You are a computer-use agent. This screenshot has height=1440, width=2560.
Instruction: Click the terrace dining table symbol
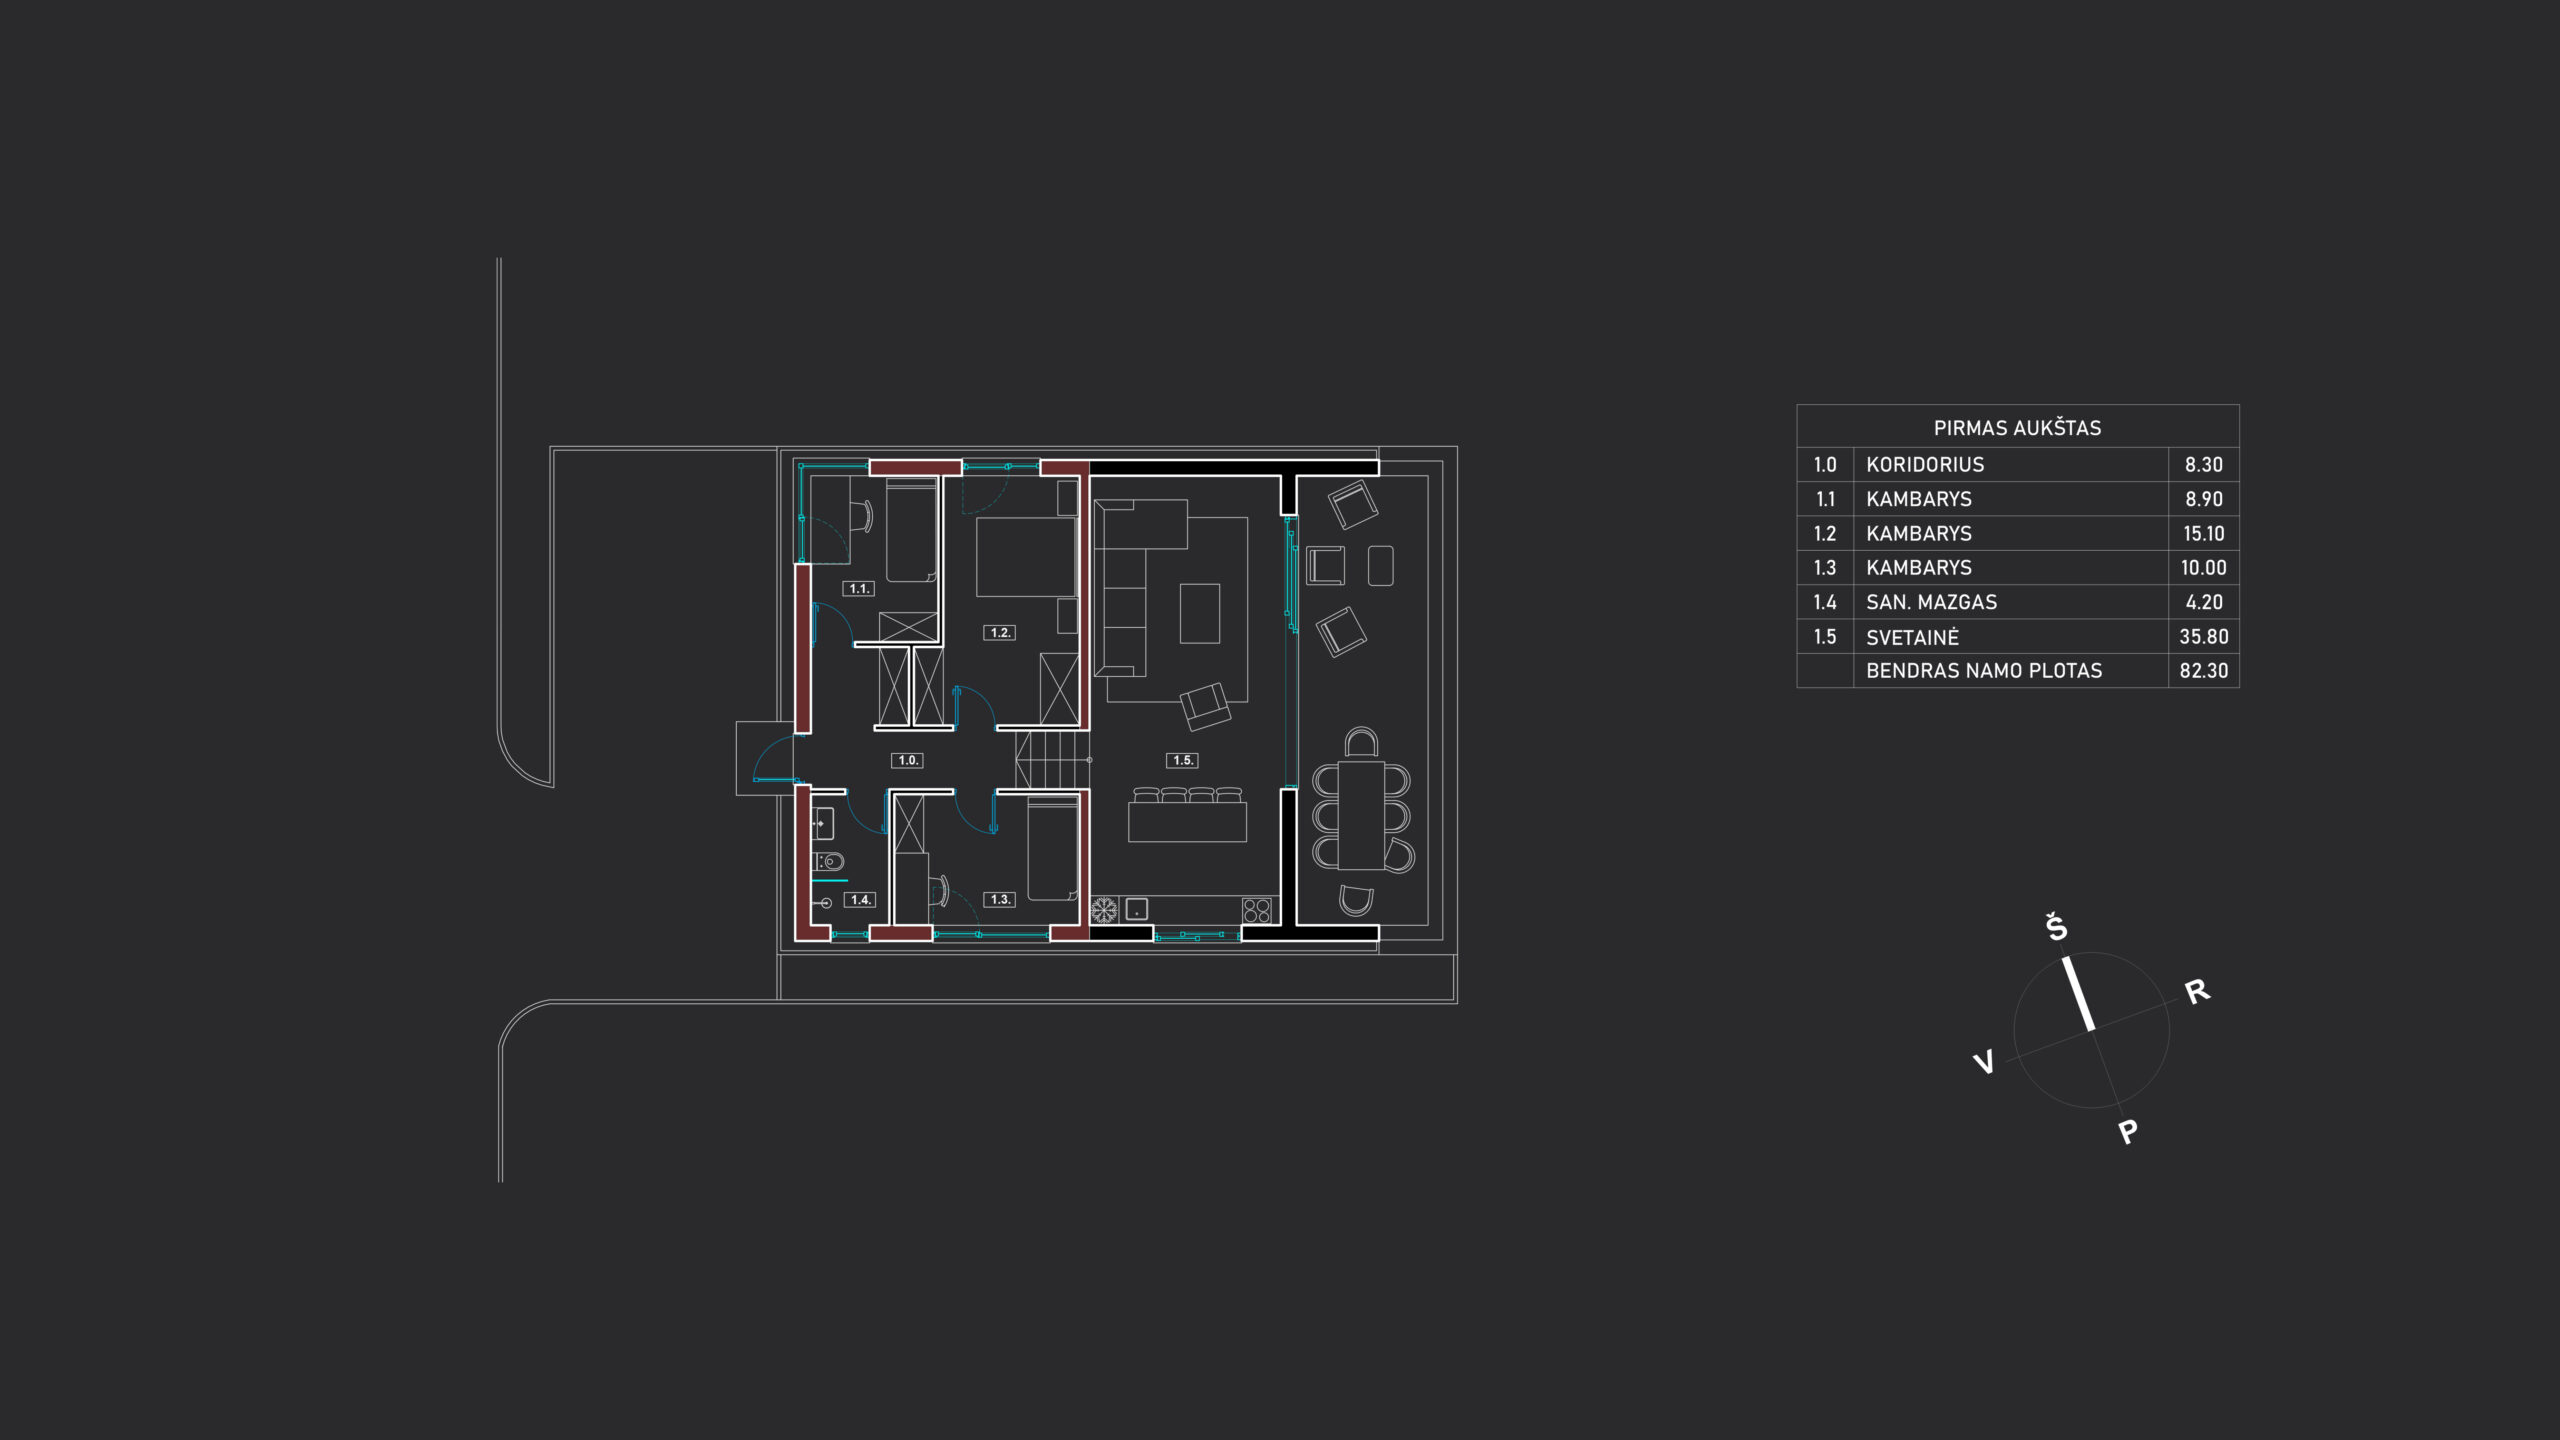tap(1361, 815)
